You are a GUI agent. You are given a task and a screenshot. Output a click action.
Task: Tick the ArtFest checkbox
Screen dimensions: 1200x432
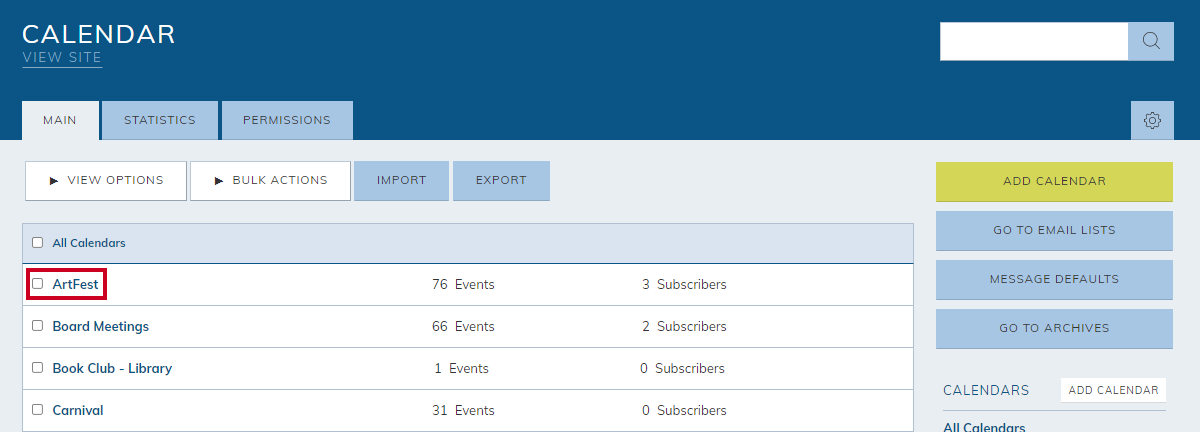(38, 284)
